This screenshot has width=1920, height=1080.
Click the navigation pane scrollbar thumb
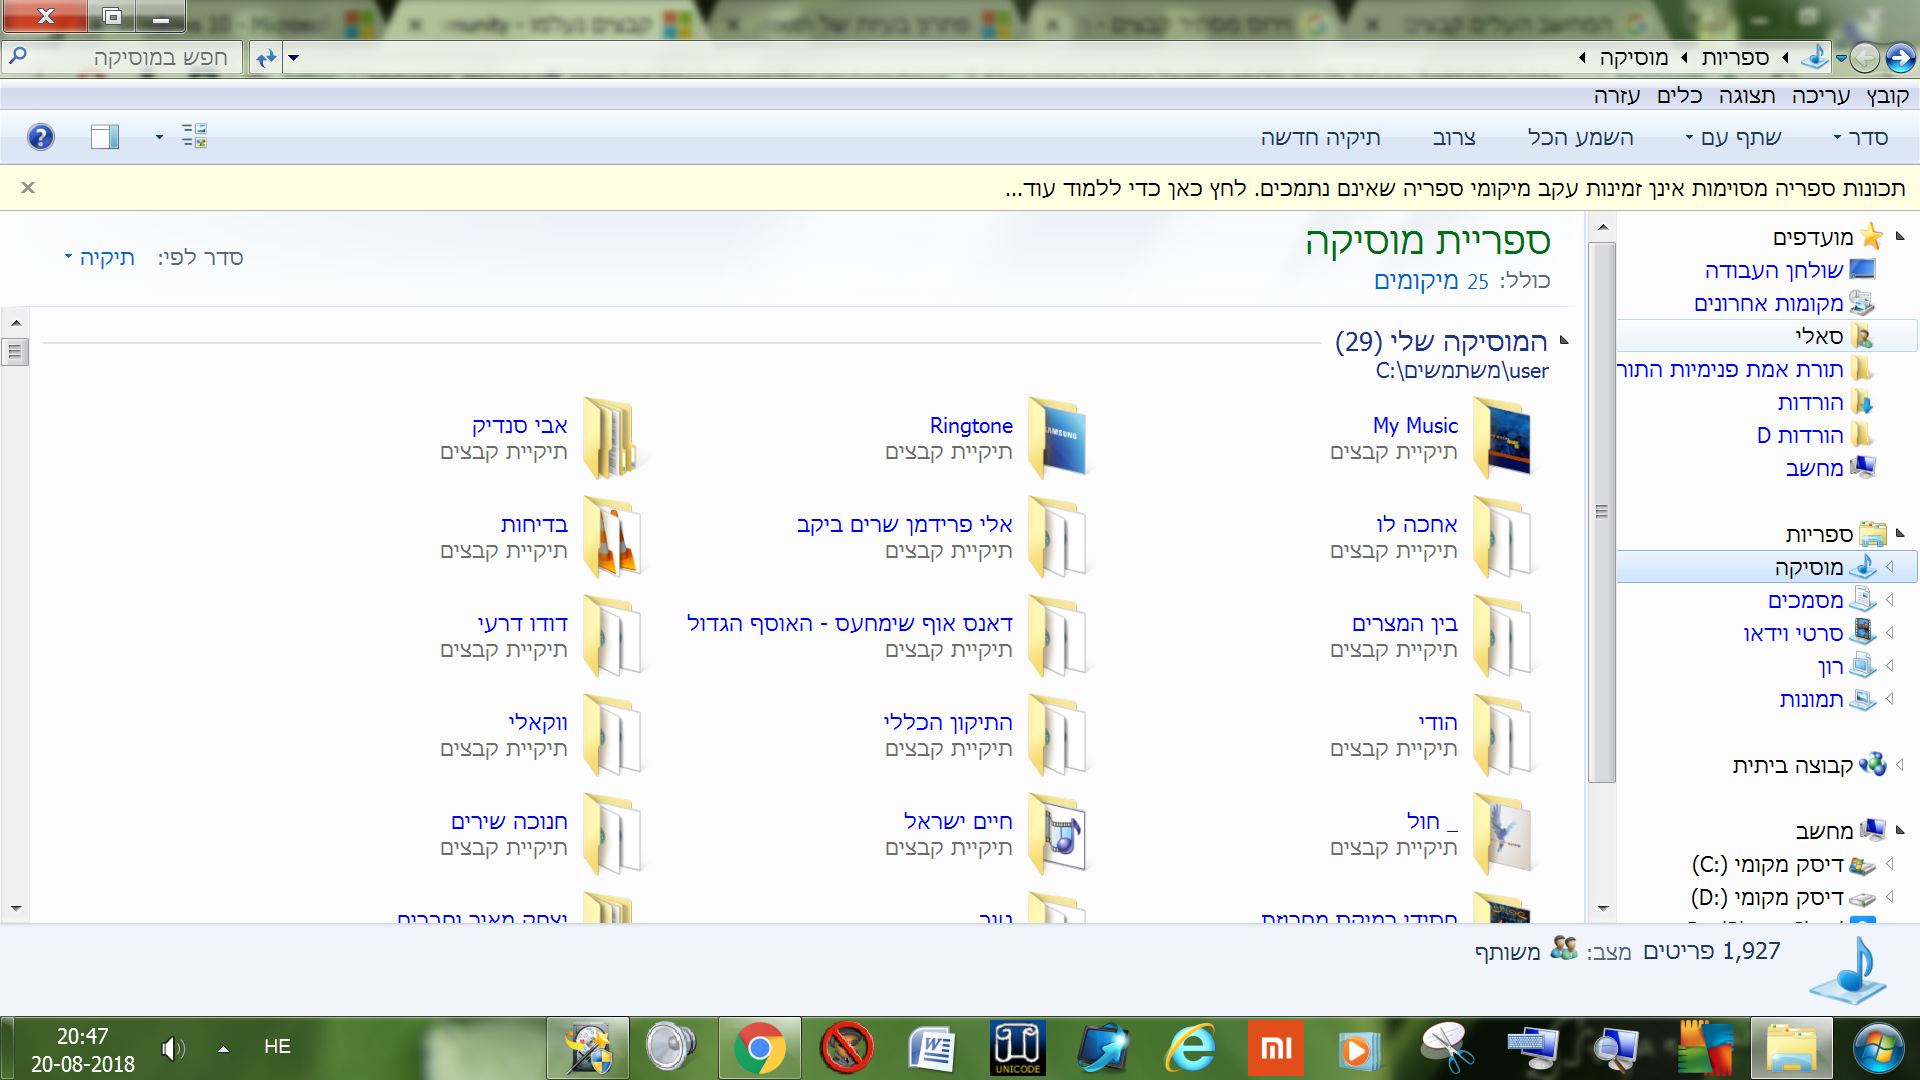click(x=1602, y=512)
